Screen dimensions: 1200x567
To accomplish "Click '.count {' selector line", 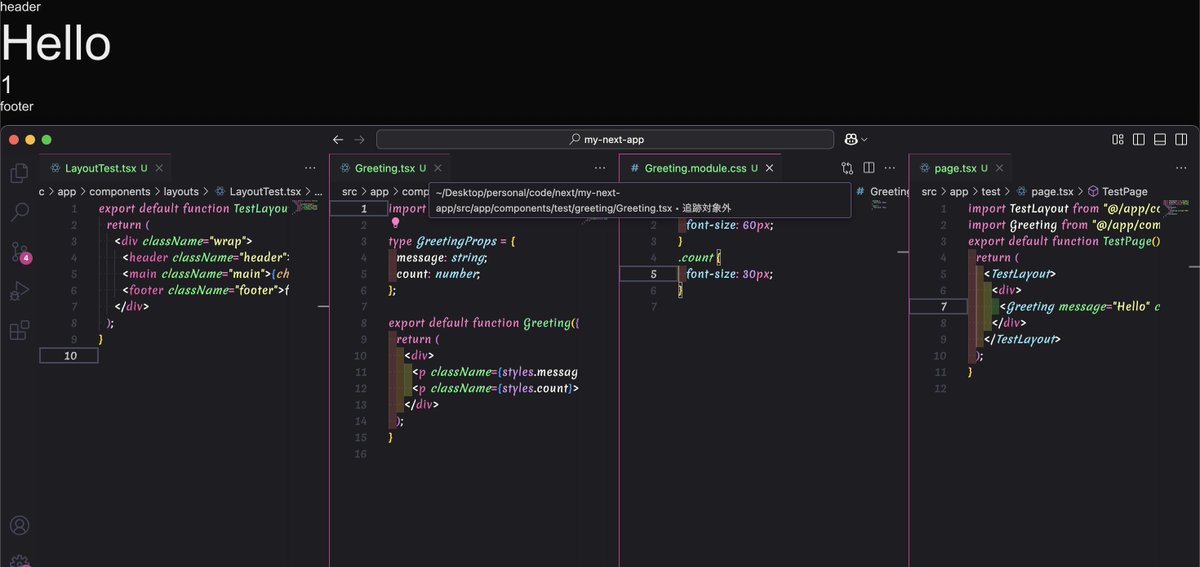I will (699, 258).
